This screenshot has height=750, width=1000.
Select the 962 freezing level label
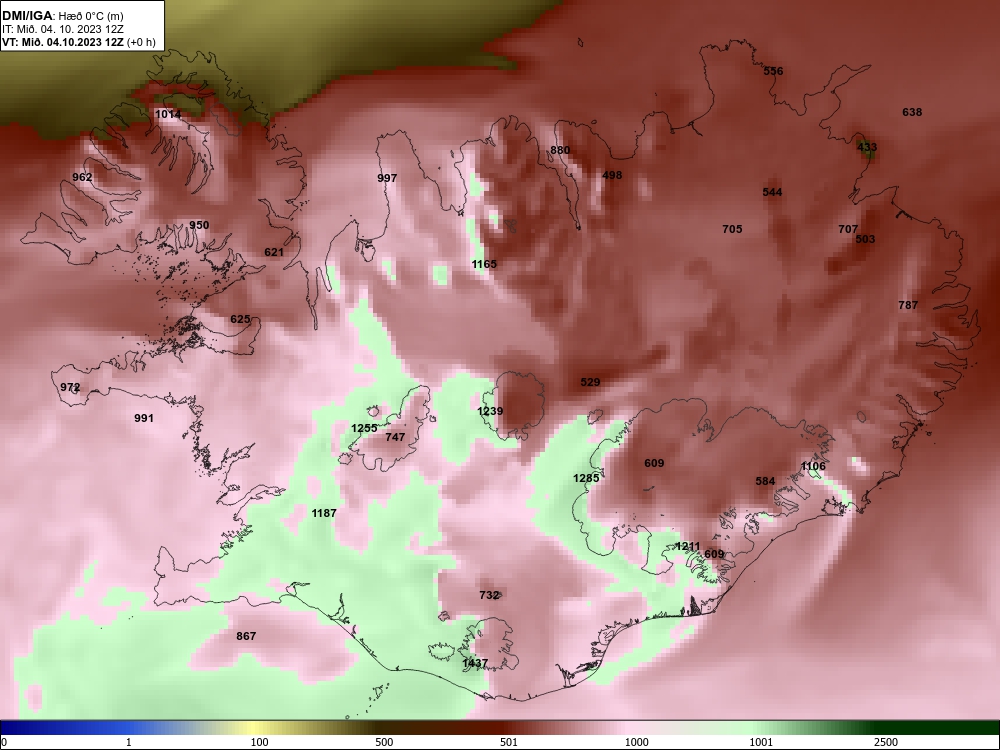[x=82, y=177]
